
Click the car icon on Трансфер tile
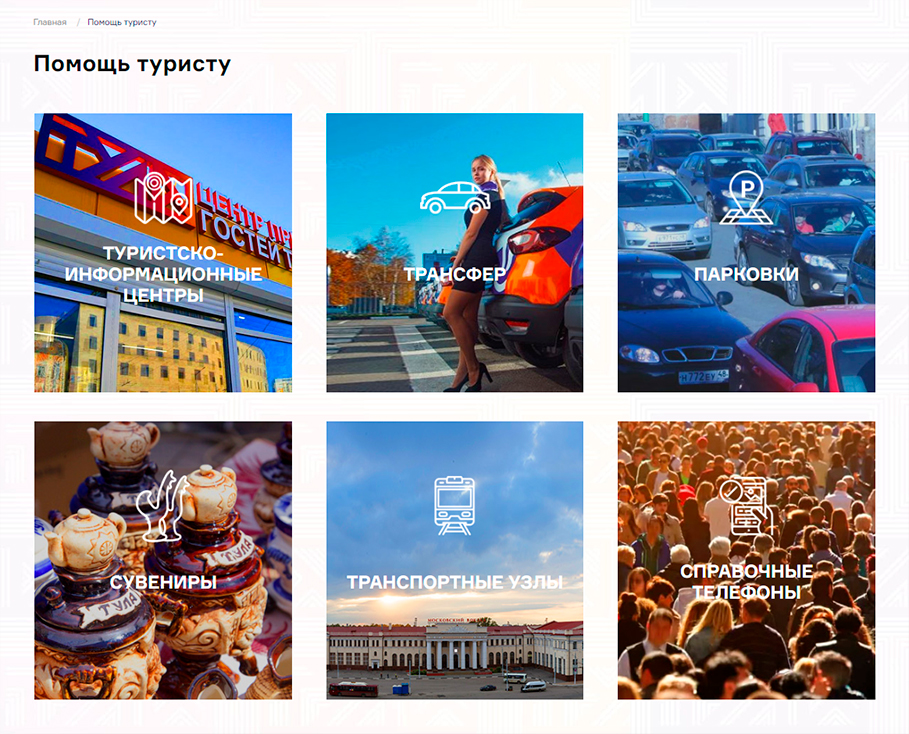(454, 198)
